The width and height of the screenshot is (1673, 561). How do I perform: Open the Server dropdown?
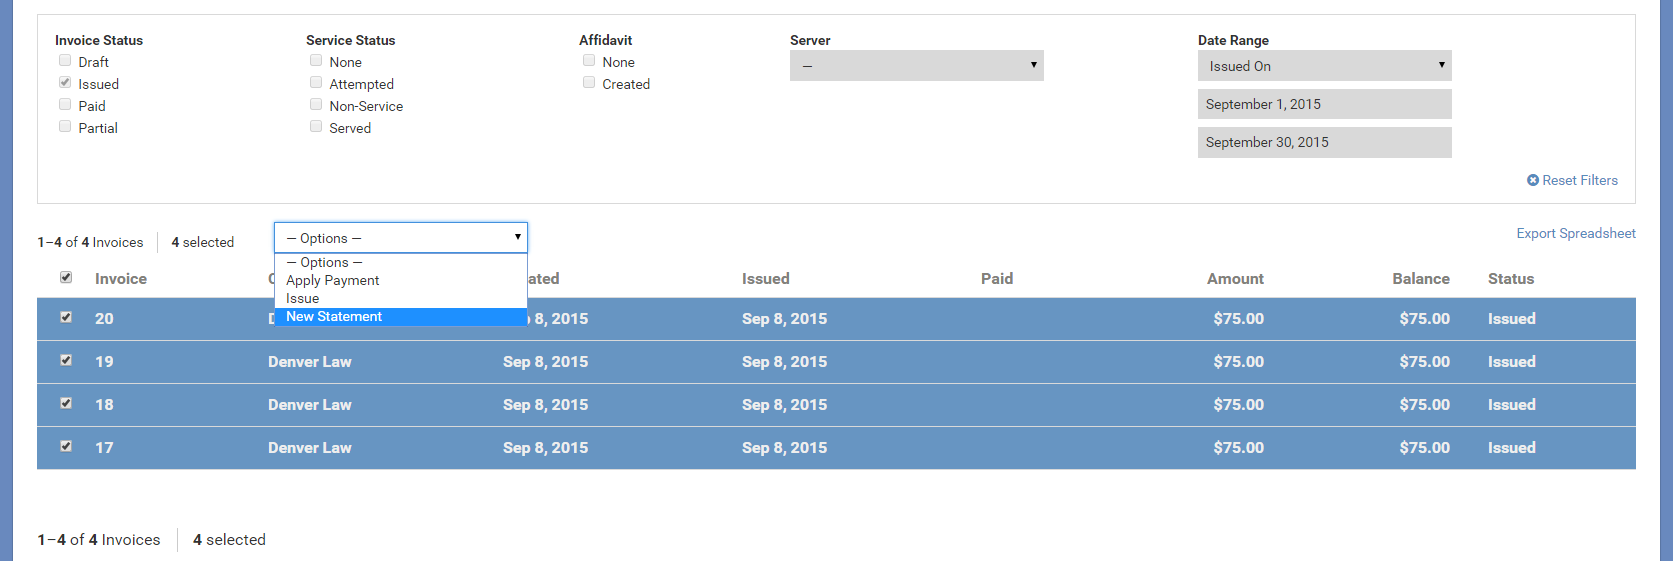(916, 66)
